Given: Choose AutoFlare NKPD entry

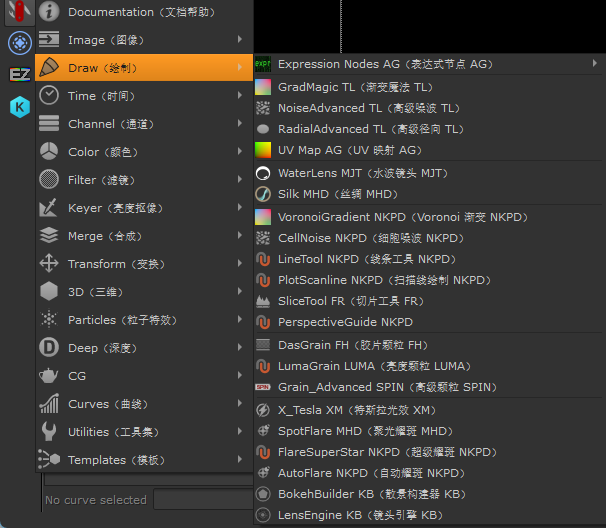Looking at the screenshot, I should click(x=428, y=473).
